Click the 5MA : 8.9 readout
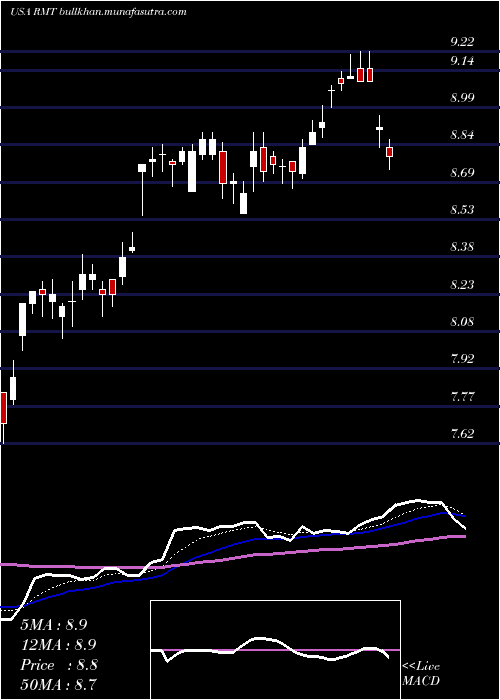 [54, 625]
